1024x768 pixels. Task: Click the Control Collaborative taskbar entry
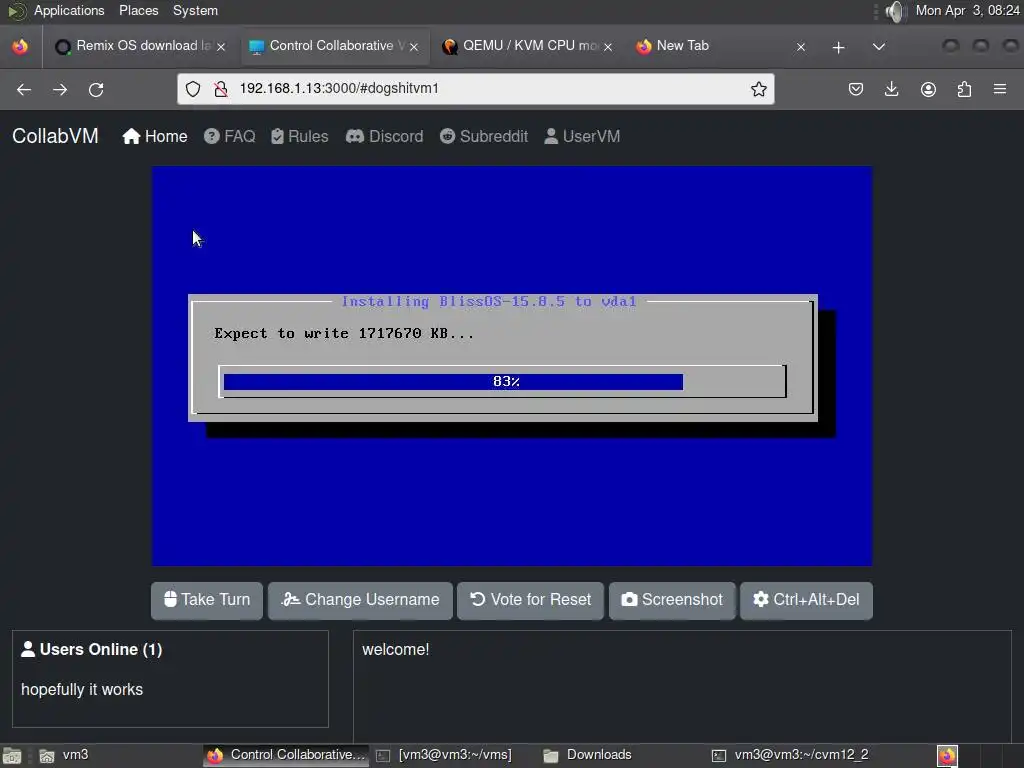[x=286, y=755]
